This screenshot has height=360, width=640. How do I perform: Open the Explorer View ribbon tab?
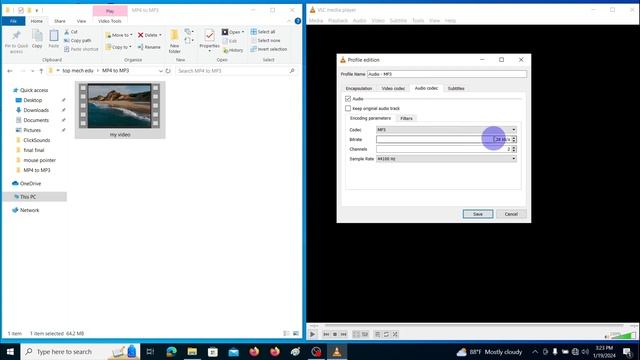point(81,21)
